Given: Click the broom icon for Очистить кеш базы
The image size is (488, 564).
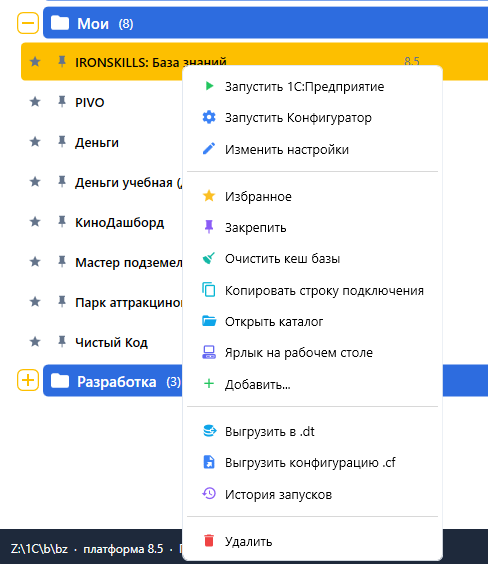Looking at the screenshot, I should point(209,258).
